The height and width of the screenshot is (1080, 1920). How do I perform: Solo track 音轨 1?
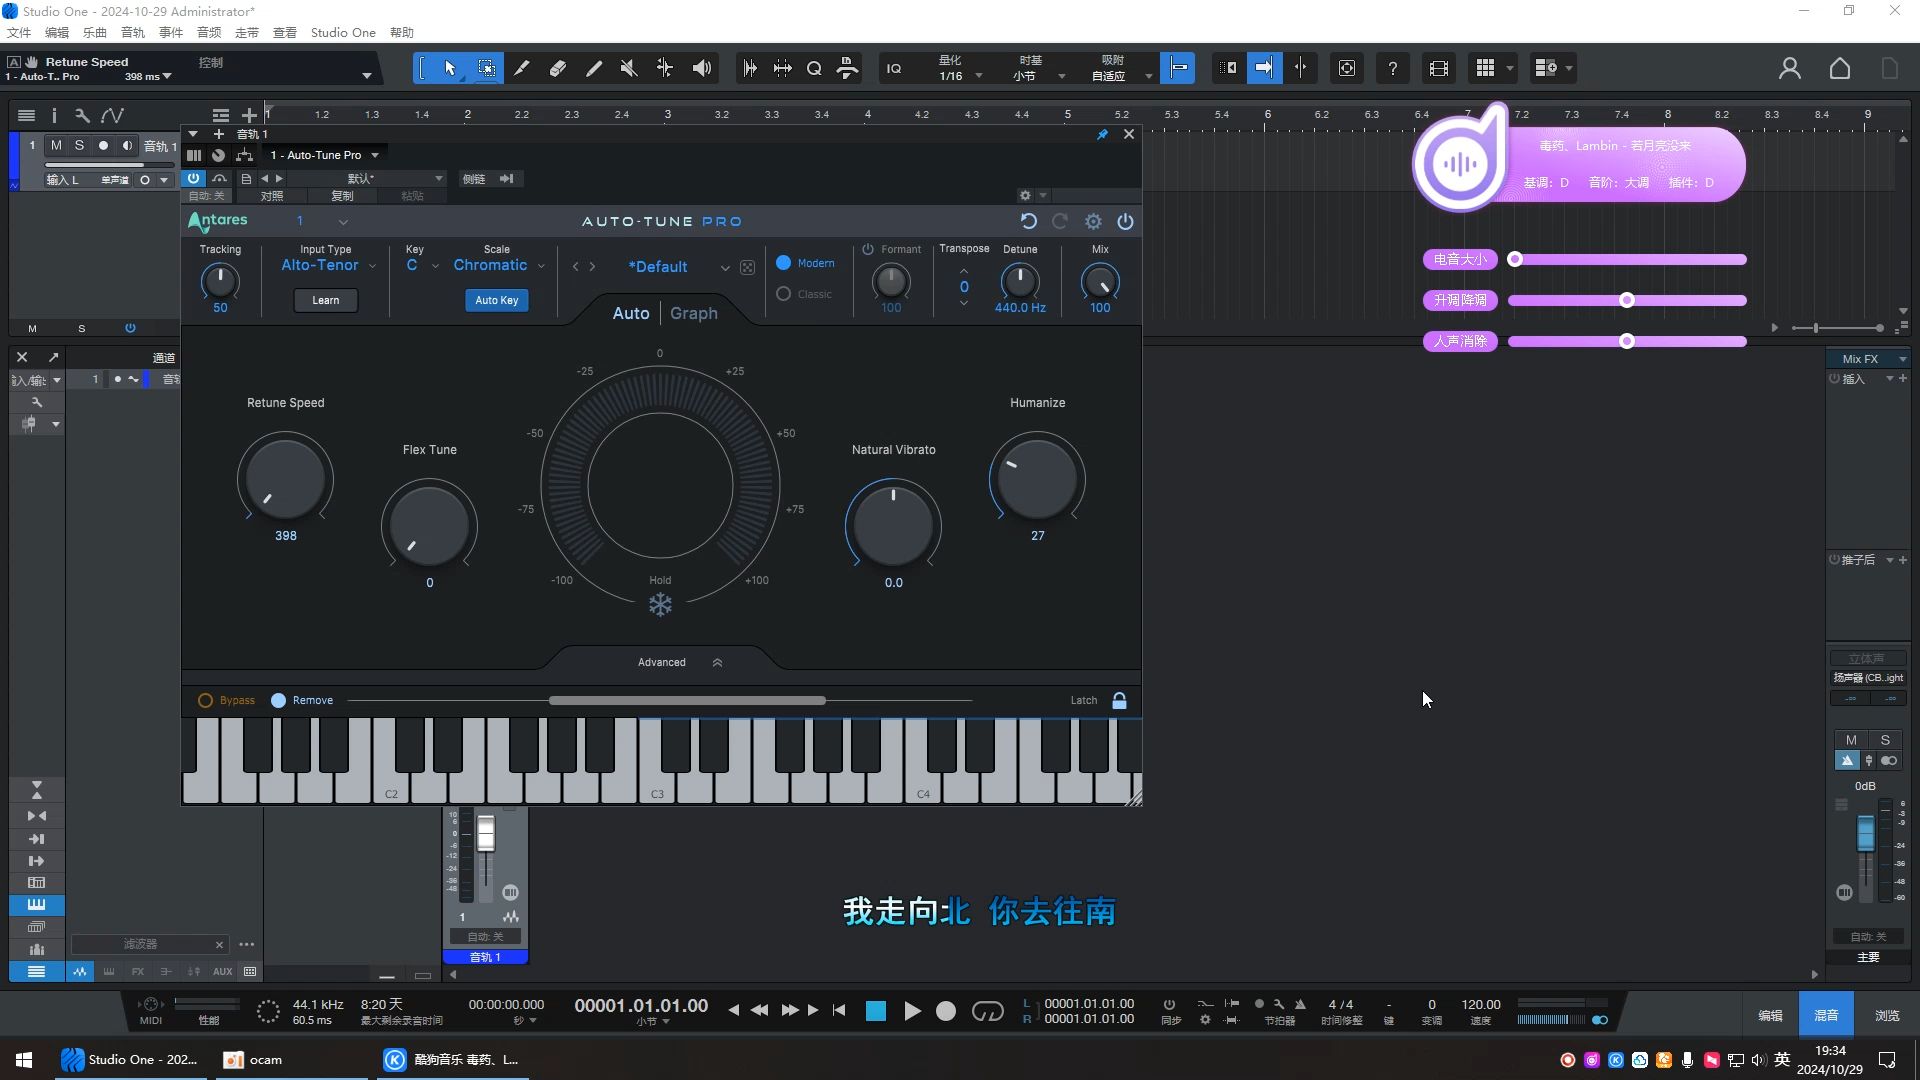(x=79, y=145)
